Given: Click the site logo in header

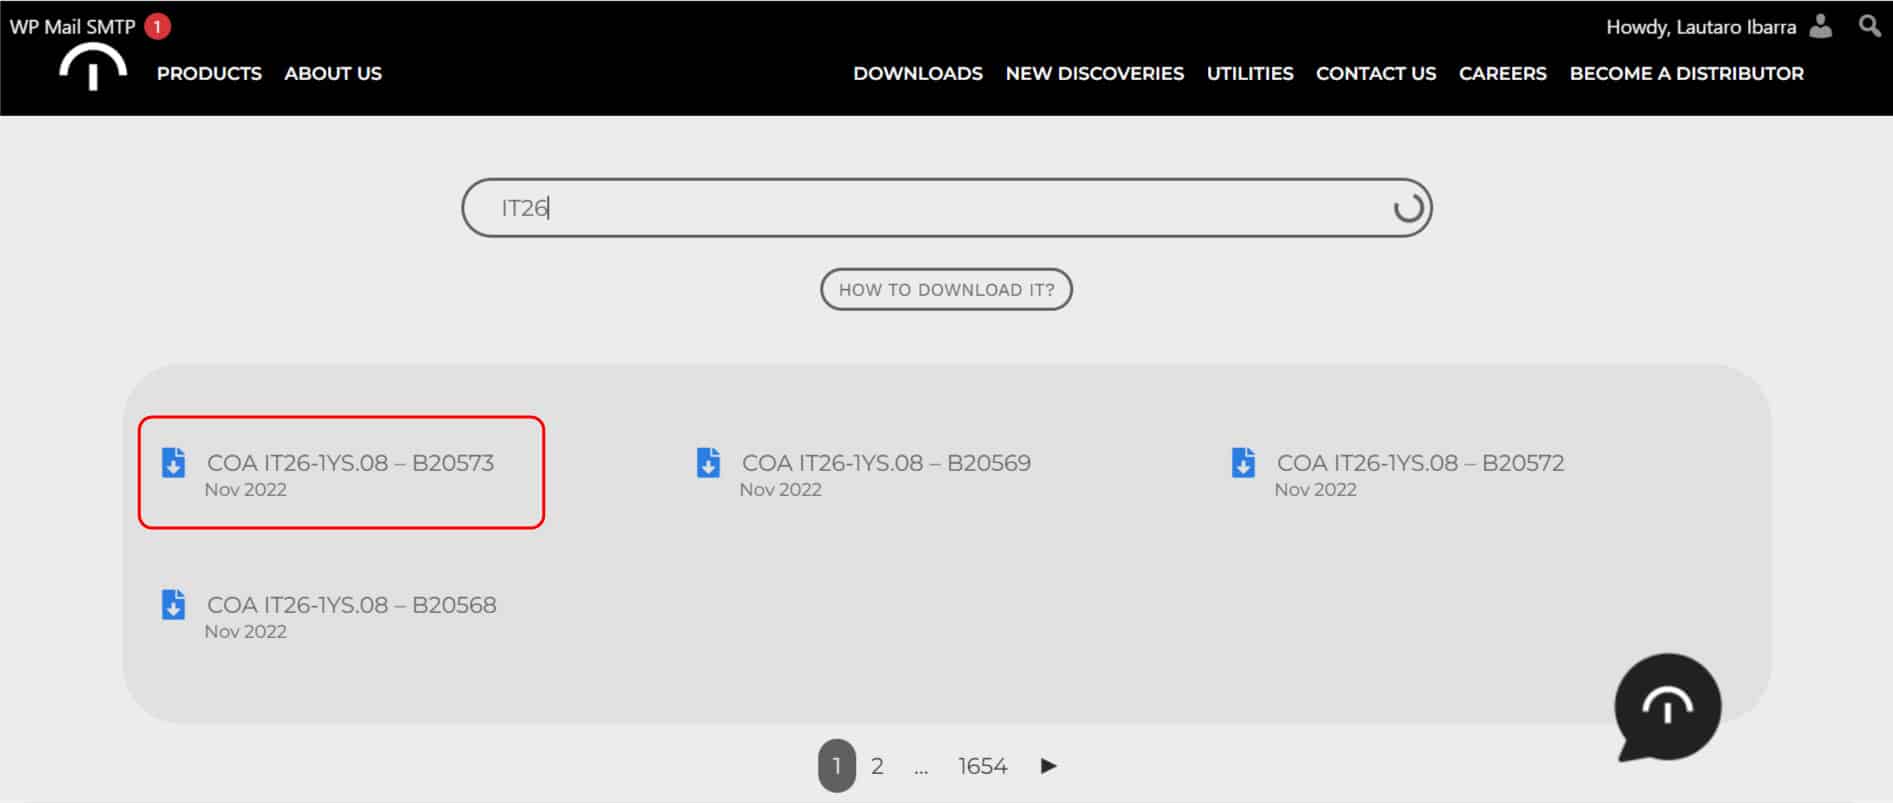Looking at the screenshot, I should pyautogui.click(x=92, y=70).
